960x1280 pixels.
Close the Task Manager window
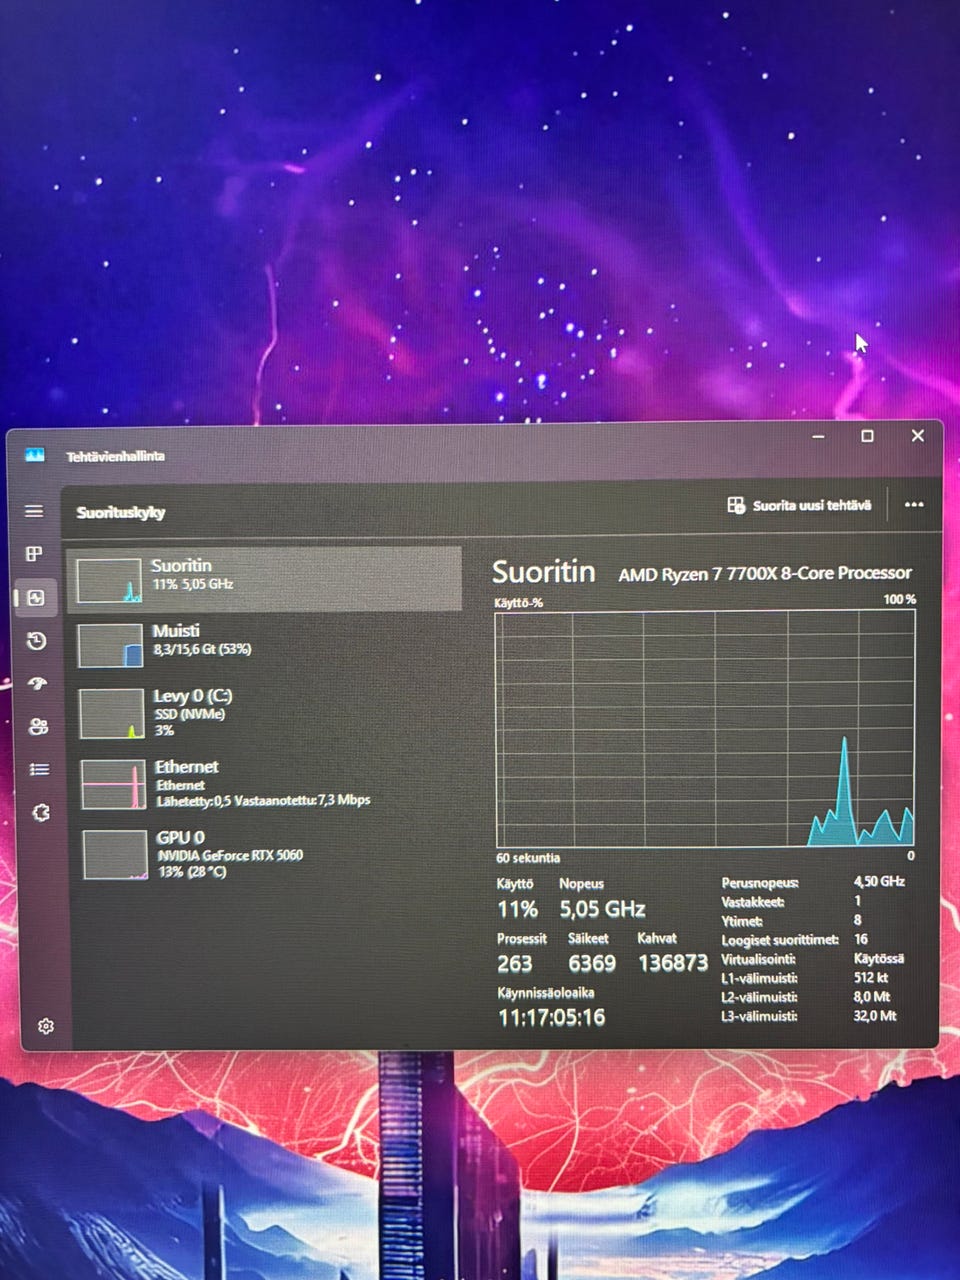917,436
